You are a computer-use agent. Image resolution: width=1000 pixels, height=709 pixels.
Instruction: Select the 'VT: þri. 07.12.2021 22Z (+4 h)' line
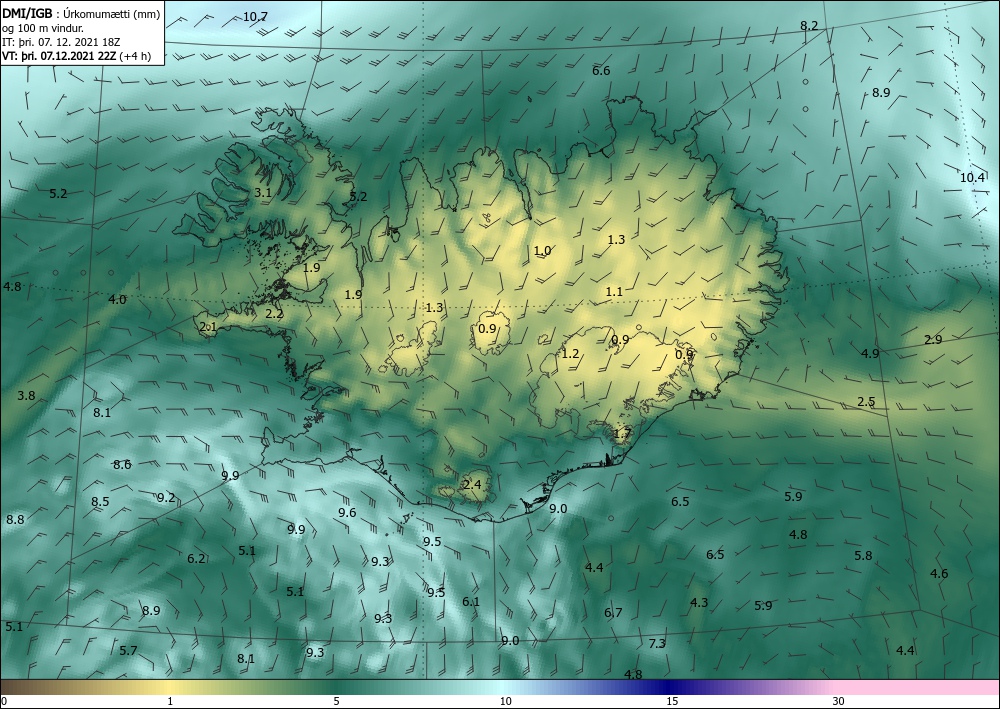pos(77,55)
